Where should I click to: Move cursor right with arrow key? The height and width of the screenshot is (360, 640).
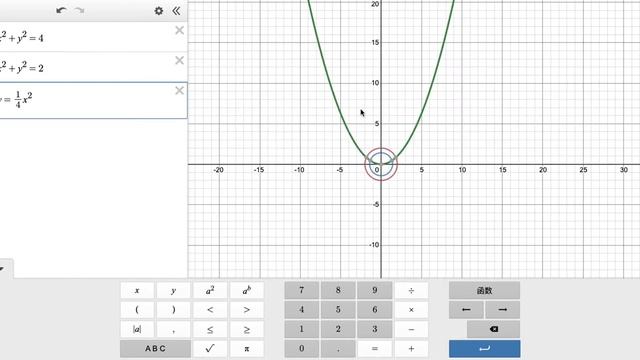[502, 310]
